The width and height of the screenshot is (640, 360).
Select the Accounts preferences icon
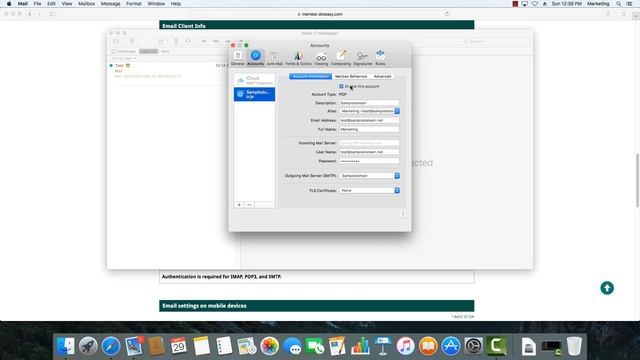tap(256, 58)
